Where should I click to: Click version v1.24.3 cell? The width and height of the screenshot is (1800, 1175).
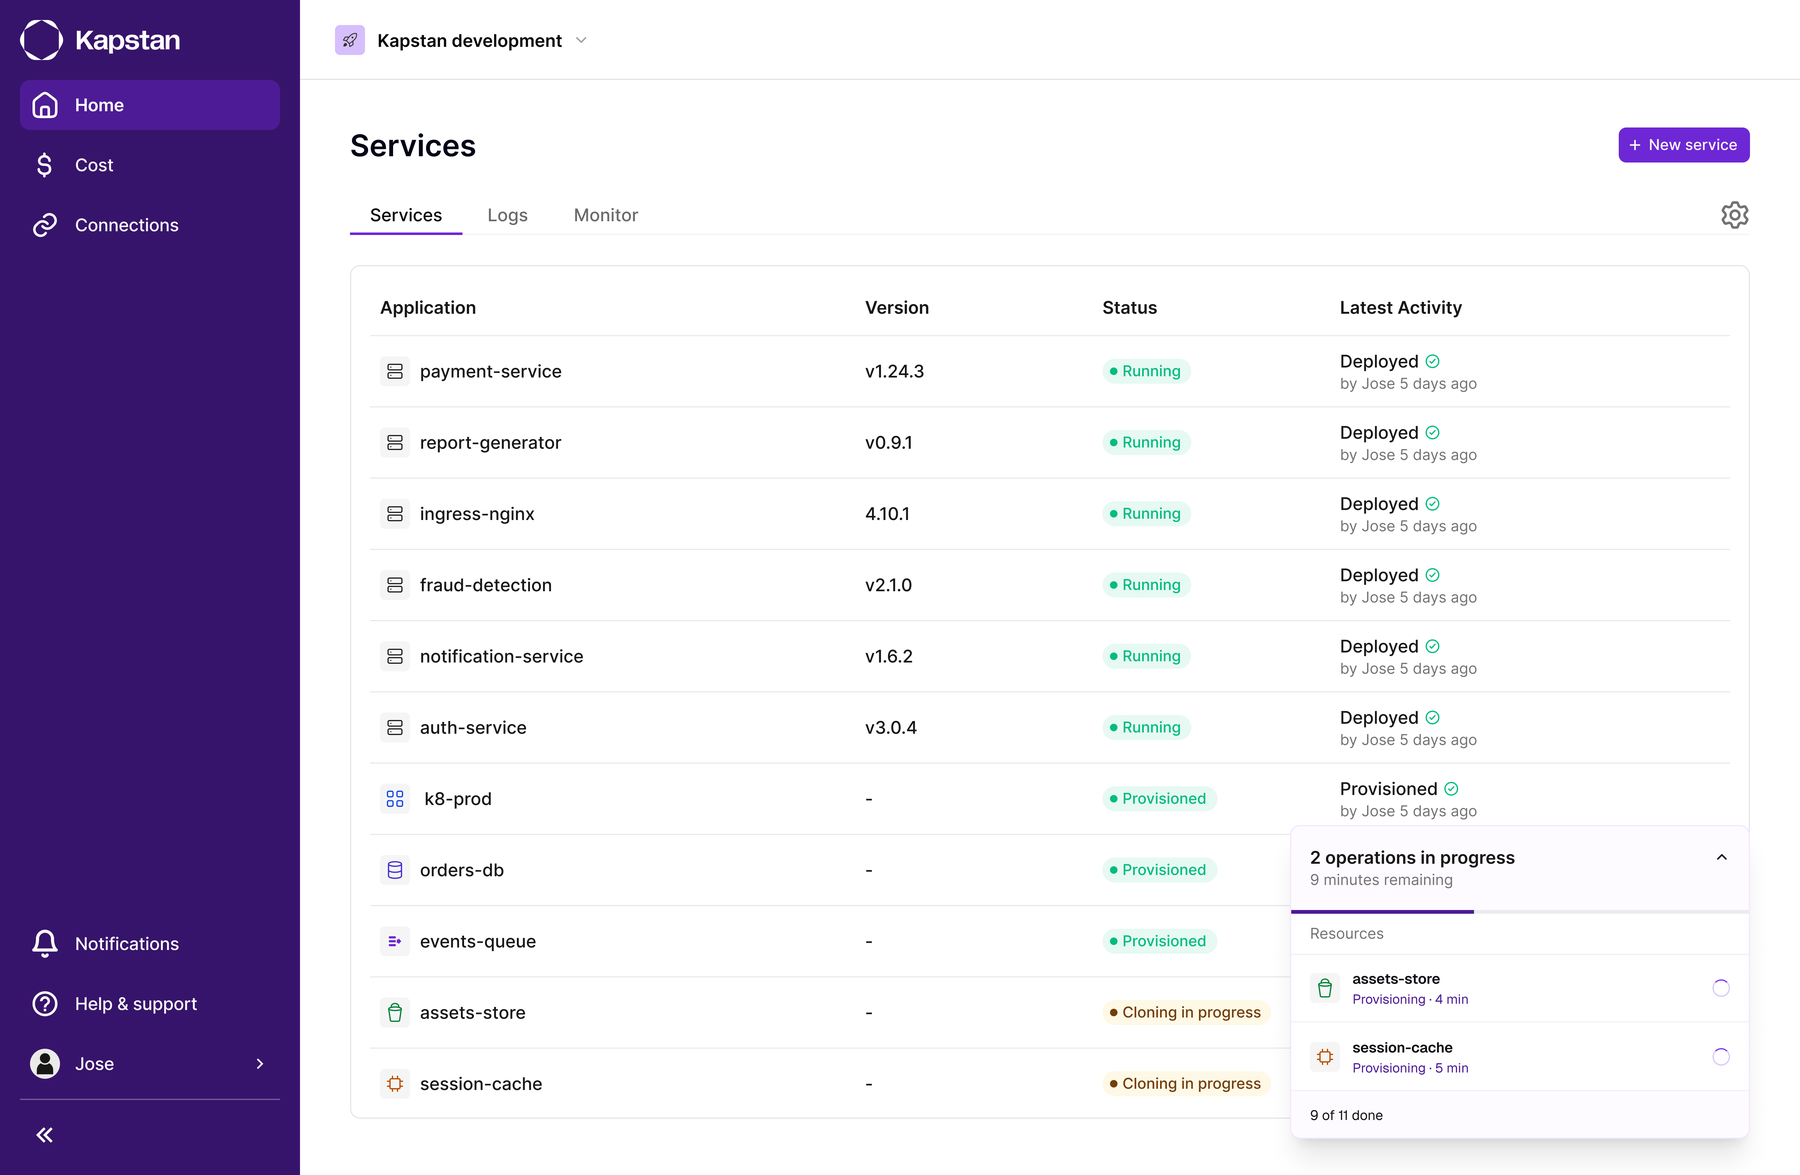pyautogui.click(x=894, y=371)
